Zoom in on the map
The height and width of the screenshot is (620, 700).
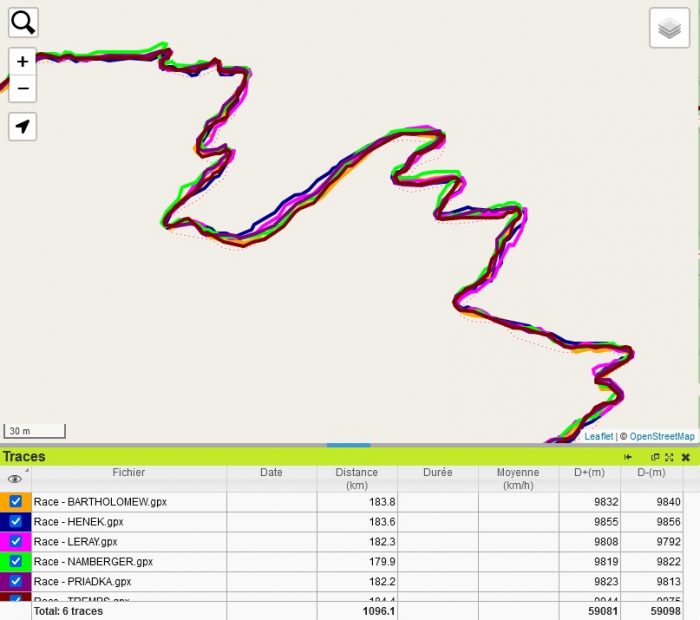coord(23,62)
